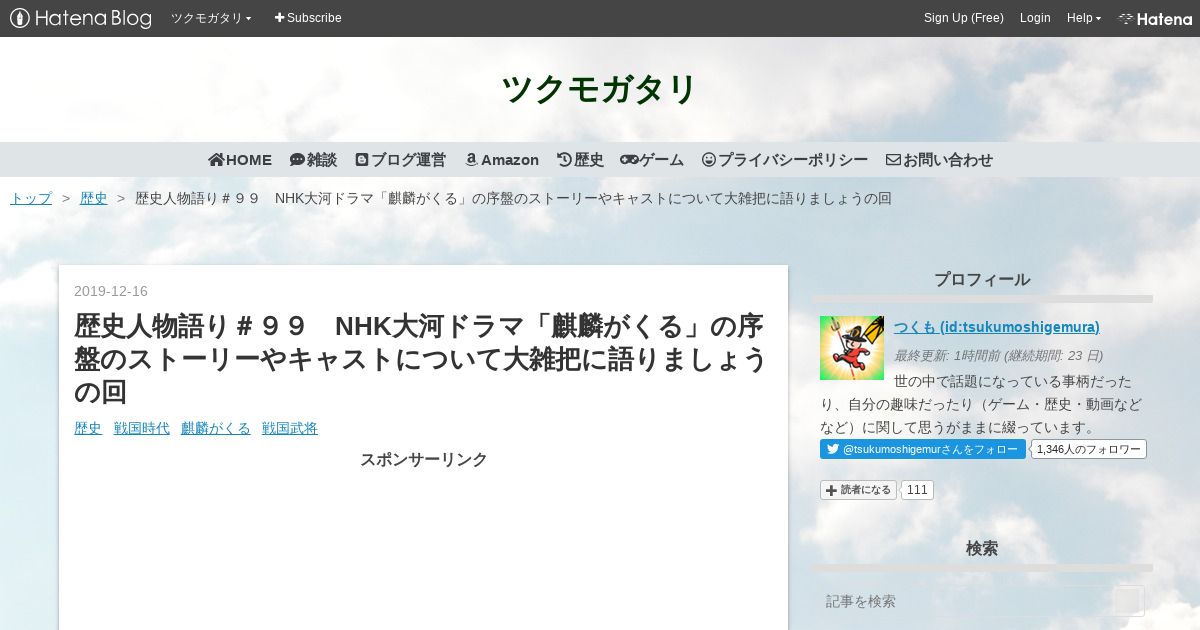Click the 2019-12-16 date link
This screenshot has width=1200, height=630.
[x=111, y=292]
